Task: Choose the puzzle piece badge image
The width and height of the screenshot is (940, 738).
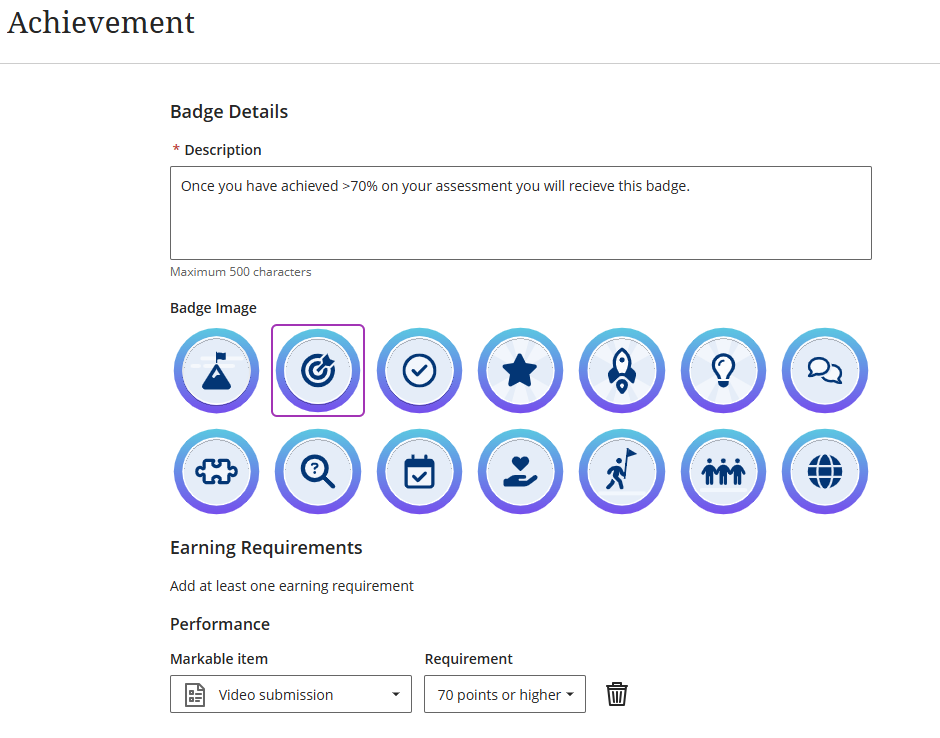Action: [x=216, y=472]
